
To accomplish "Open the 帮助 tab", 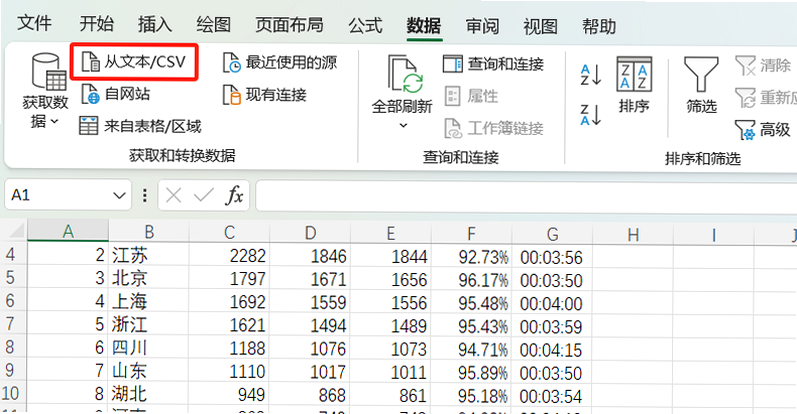I will pyautogui.click(x=599, y=26).
